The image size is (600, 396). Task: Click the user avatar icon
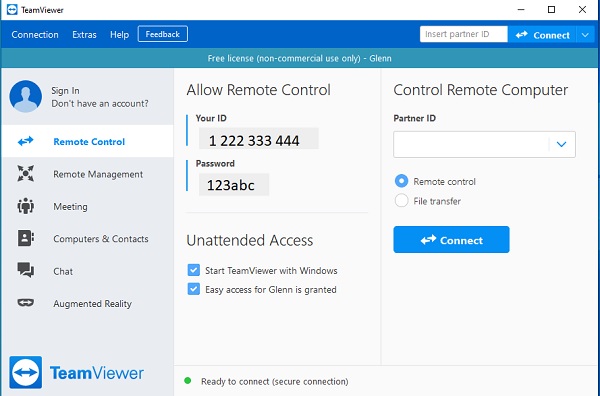pyautogui.click(x=26, y=96)
